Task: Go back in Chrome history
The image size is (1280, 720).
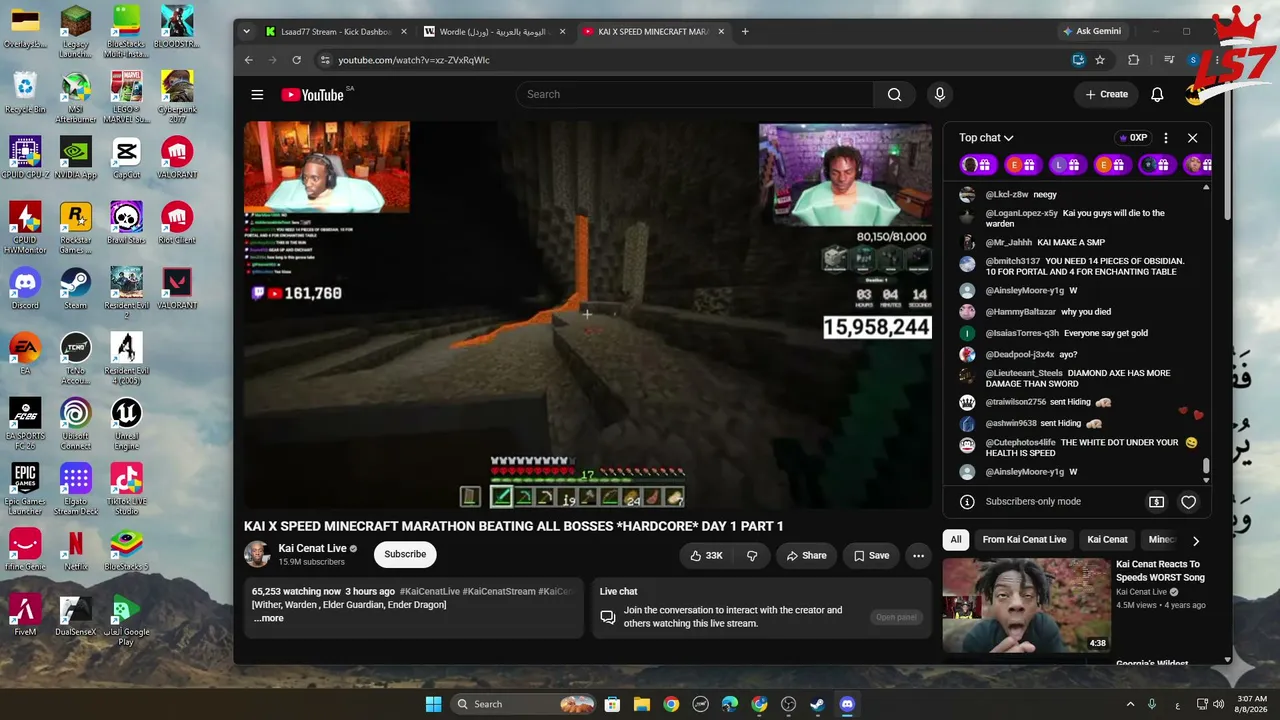Action: pos(249,60)
